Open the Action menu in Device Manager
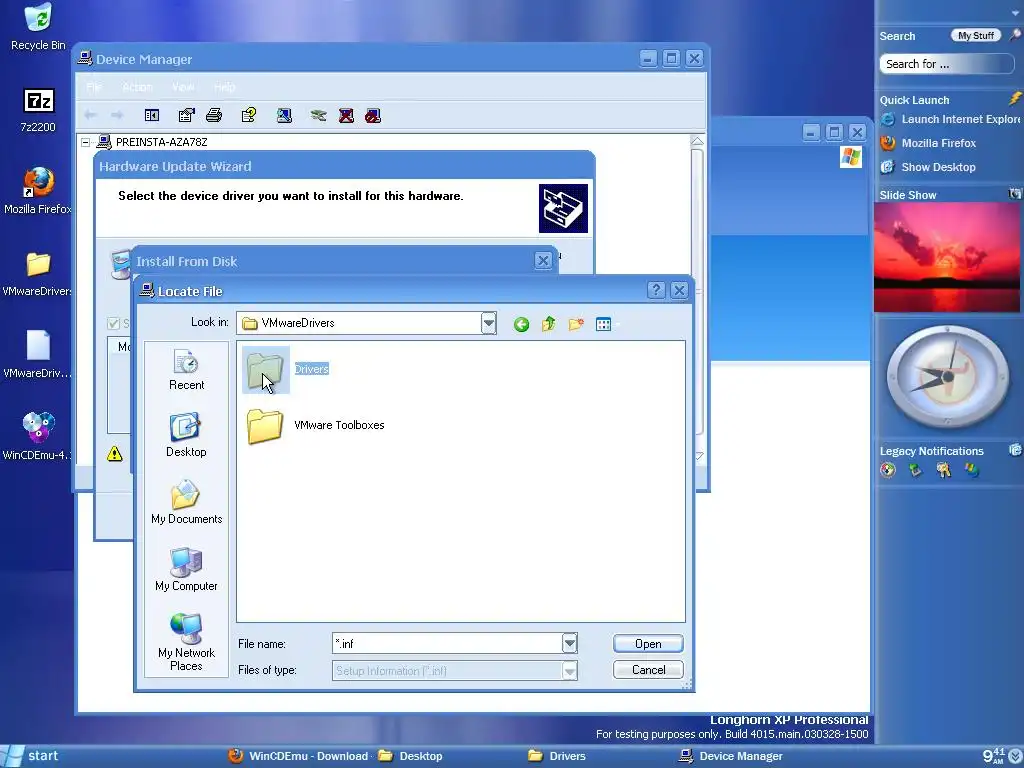Screen dimensions: 1024x768 click(137, 87)
